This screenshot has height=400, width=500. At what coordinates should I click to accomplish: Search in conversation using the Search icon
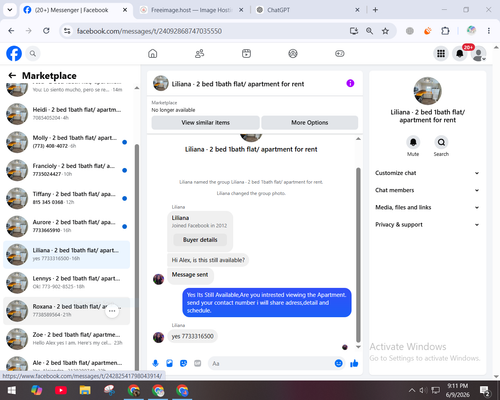pos(441,142)
